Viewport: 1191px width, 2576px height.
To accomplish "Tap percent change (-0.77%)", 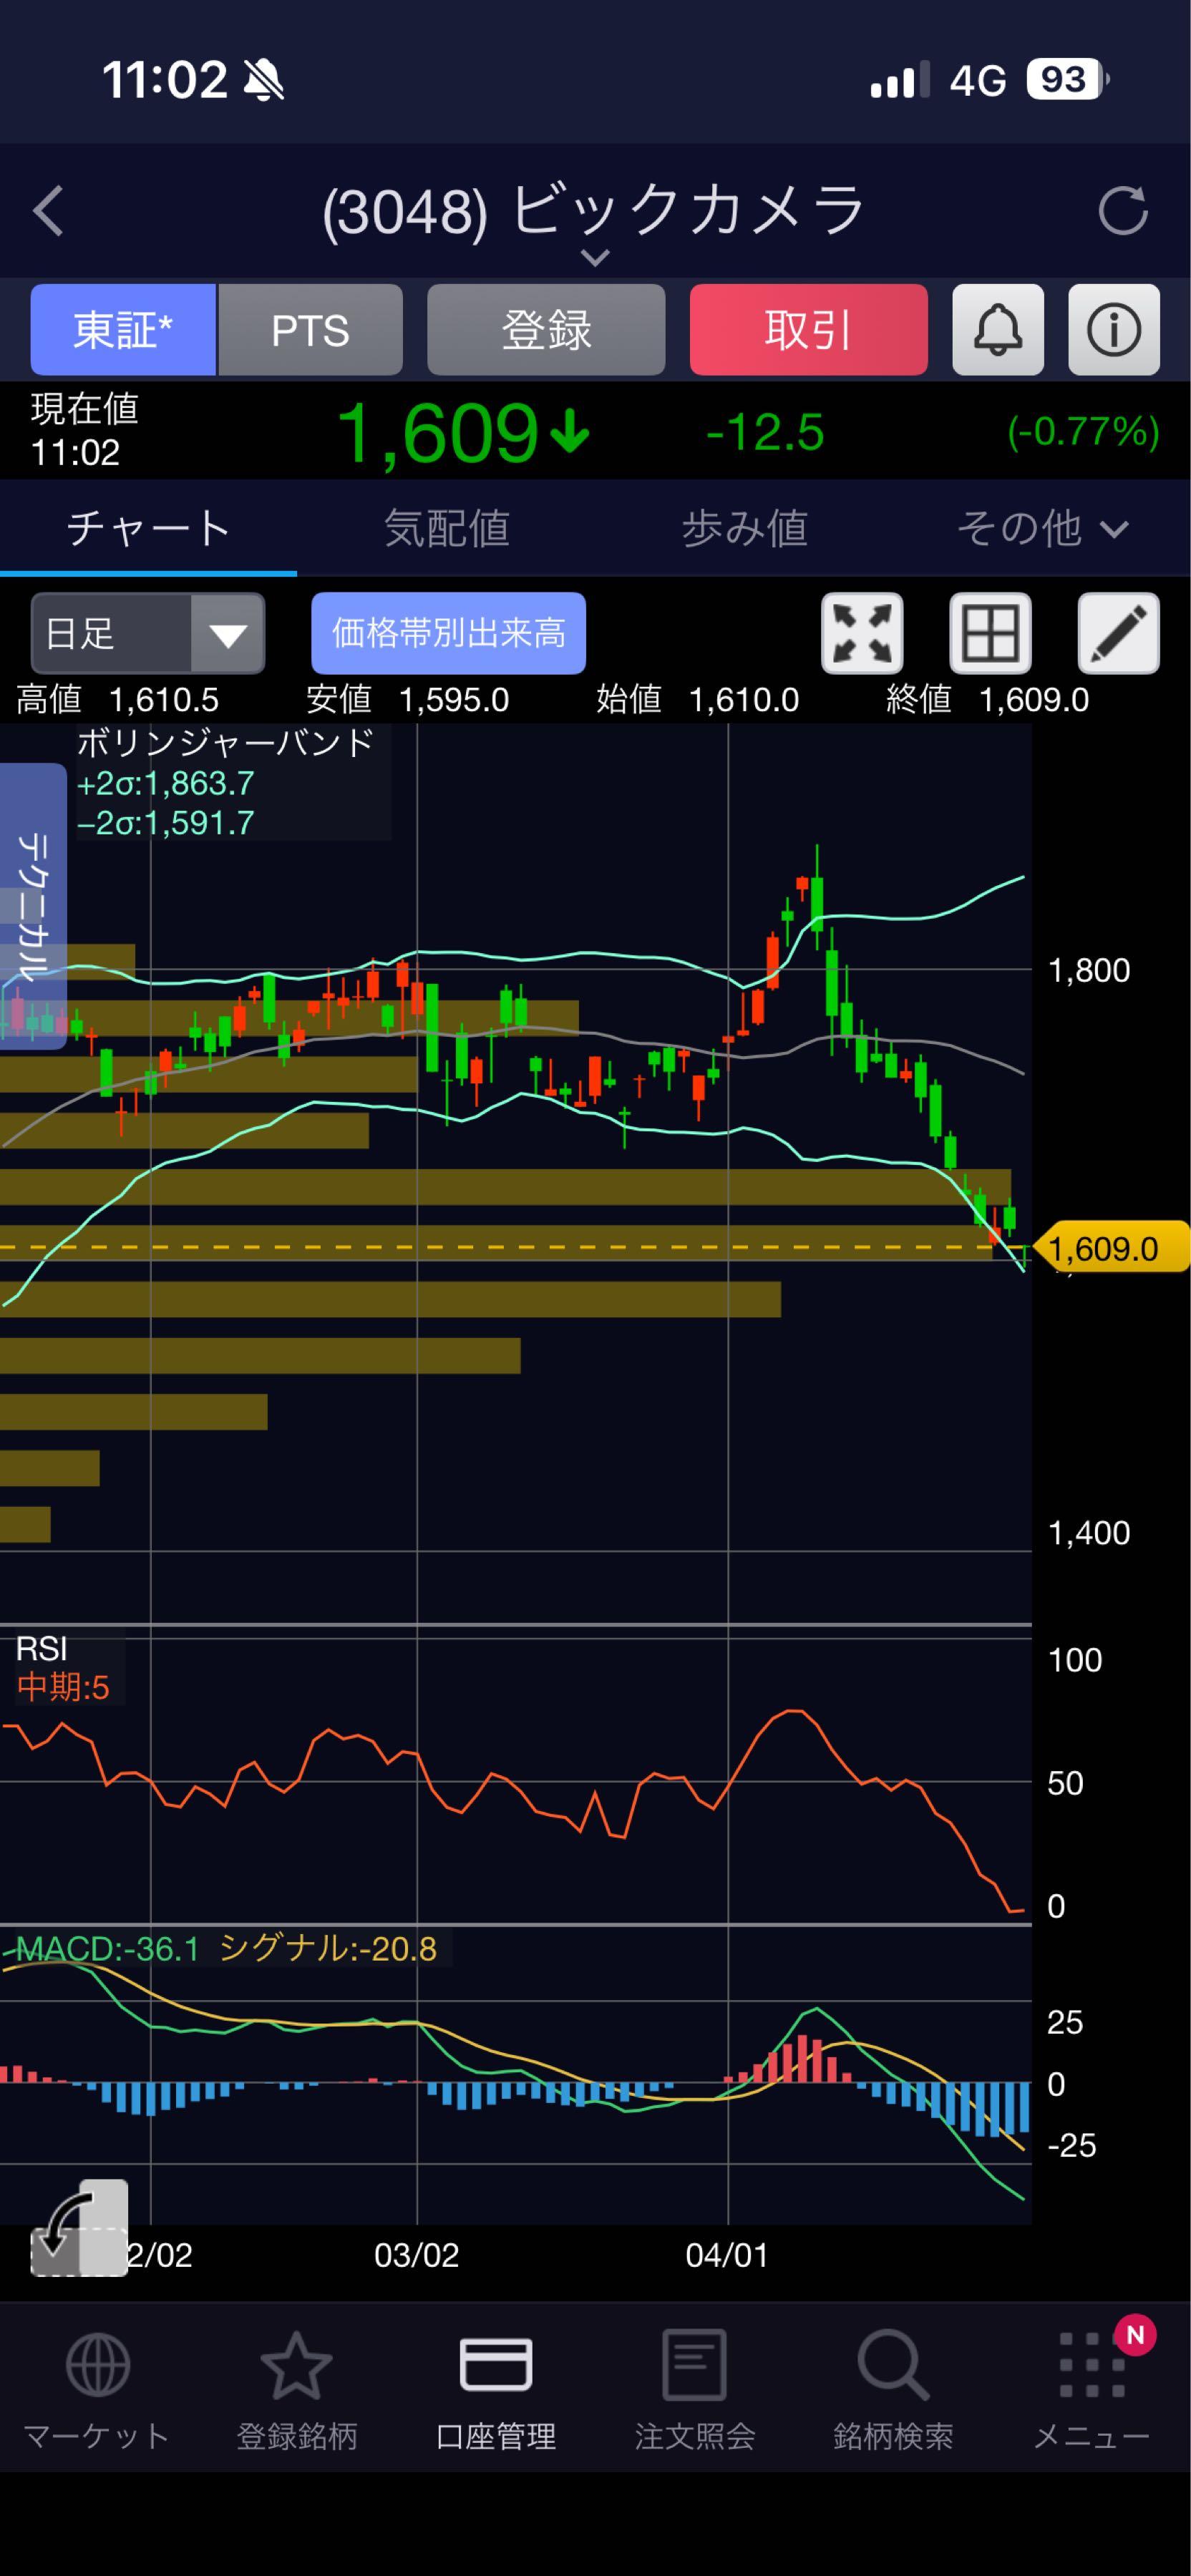I will pos(1083,432).
